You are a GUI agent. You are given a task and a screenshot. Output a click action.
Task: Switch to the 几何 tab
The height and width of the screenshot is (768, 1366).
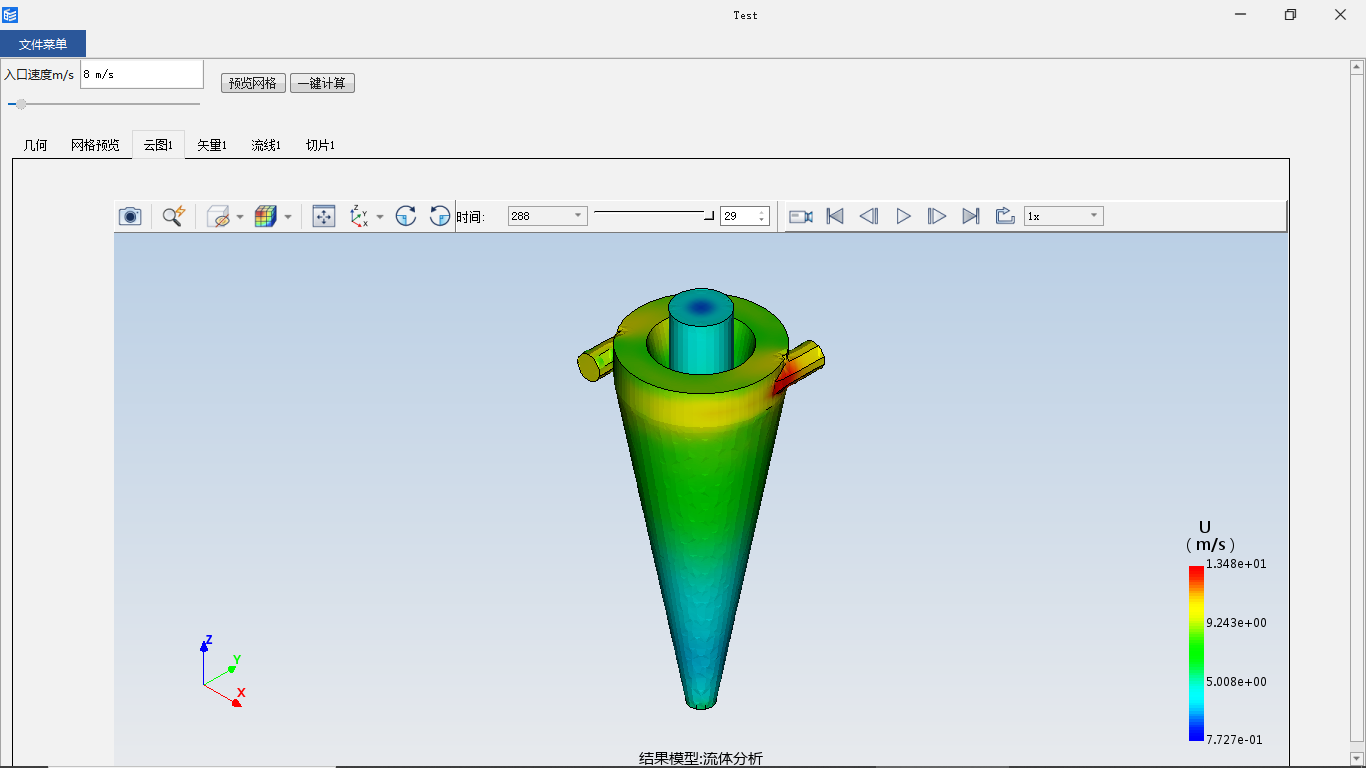[x=35, y=145]
